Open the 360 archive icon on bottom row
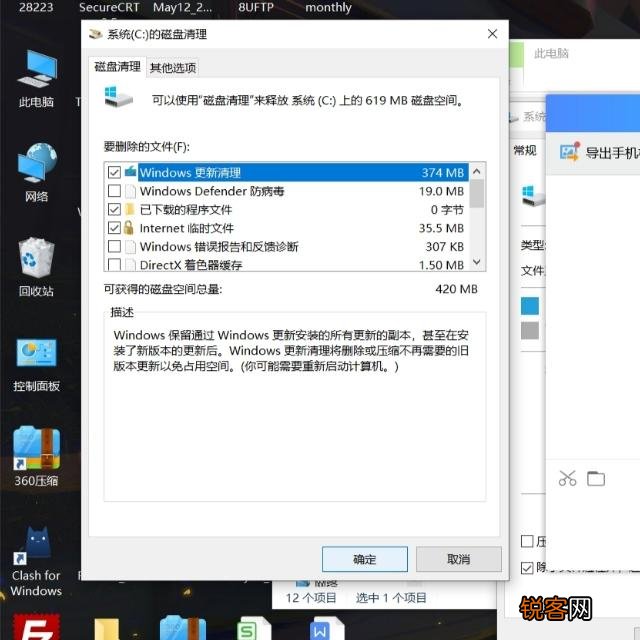640x640 pixels. pyautogui.click(x=182, y=629)
